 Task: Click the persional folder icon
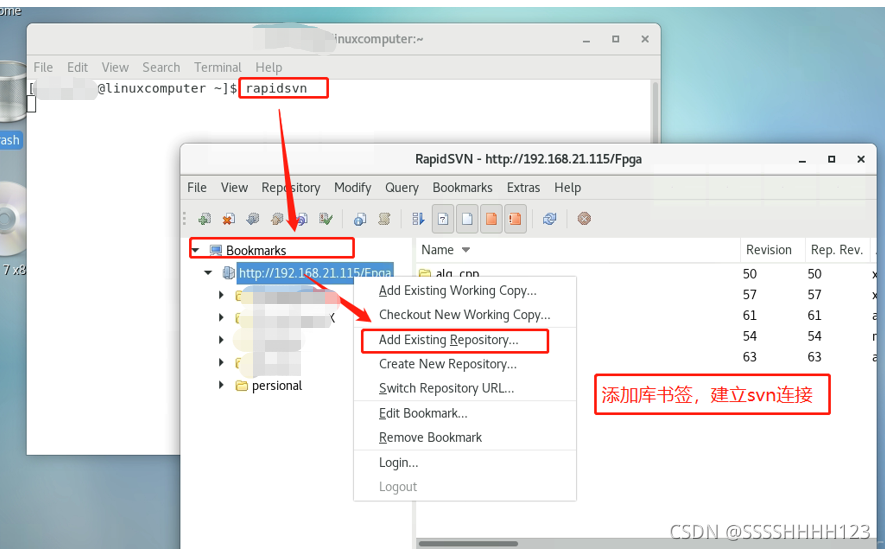pyautogui.click(x=242, y=386)
